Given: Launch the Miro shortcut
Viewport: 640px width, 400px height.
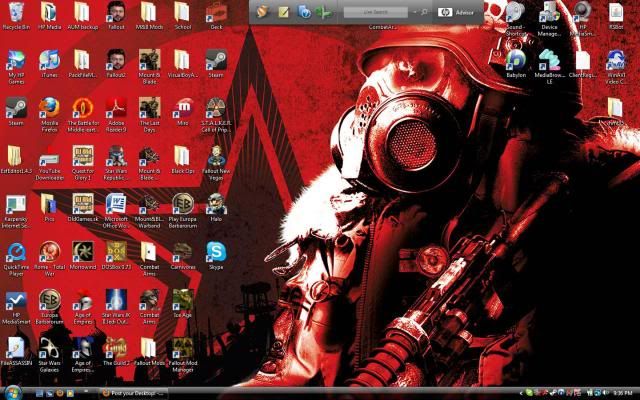Looking at the screenshot, I should pyautogui.click(x=182, y=111).
